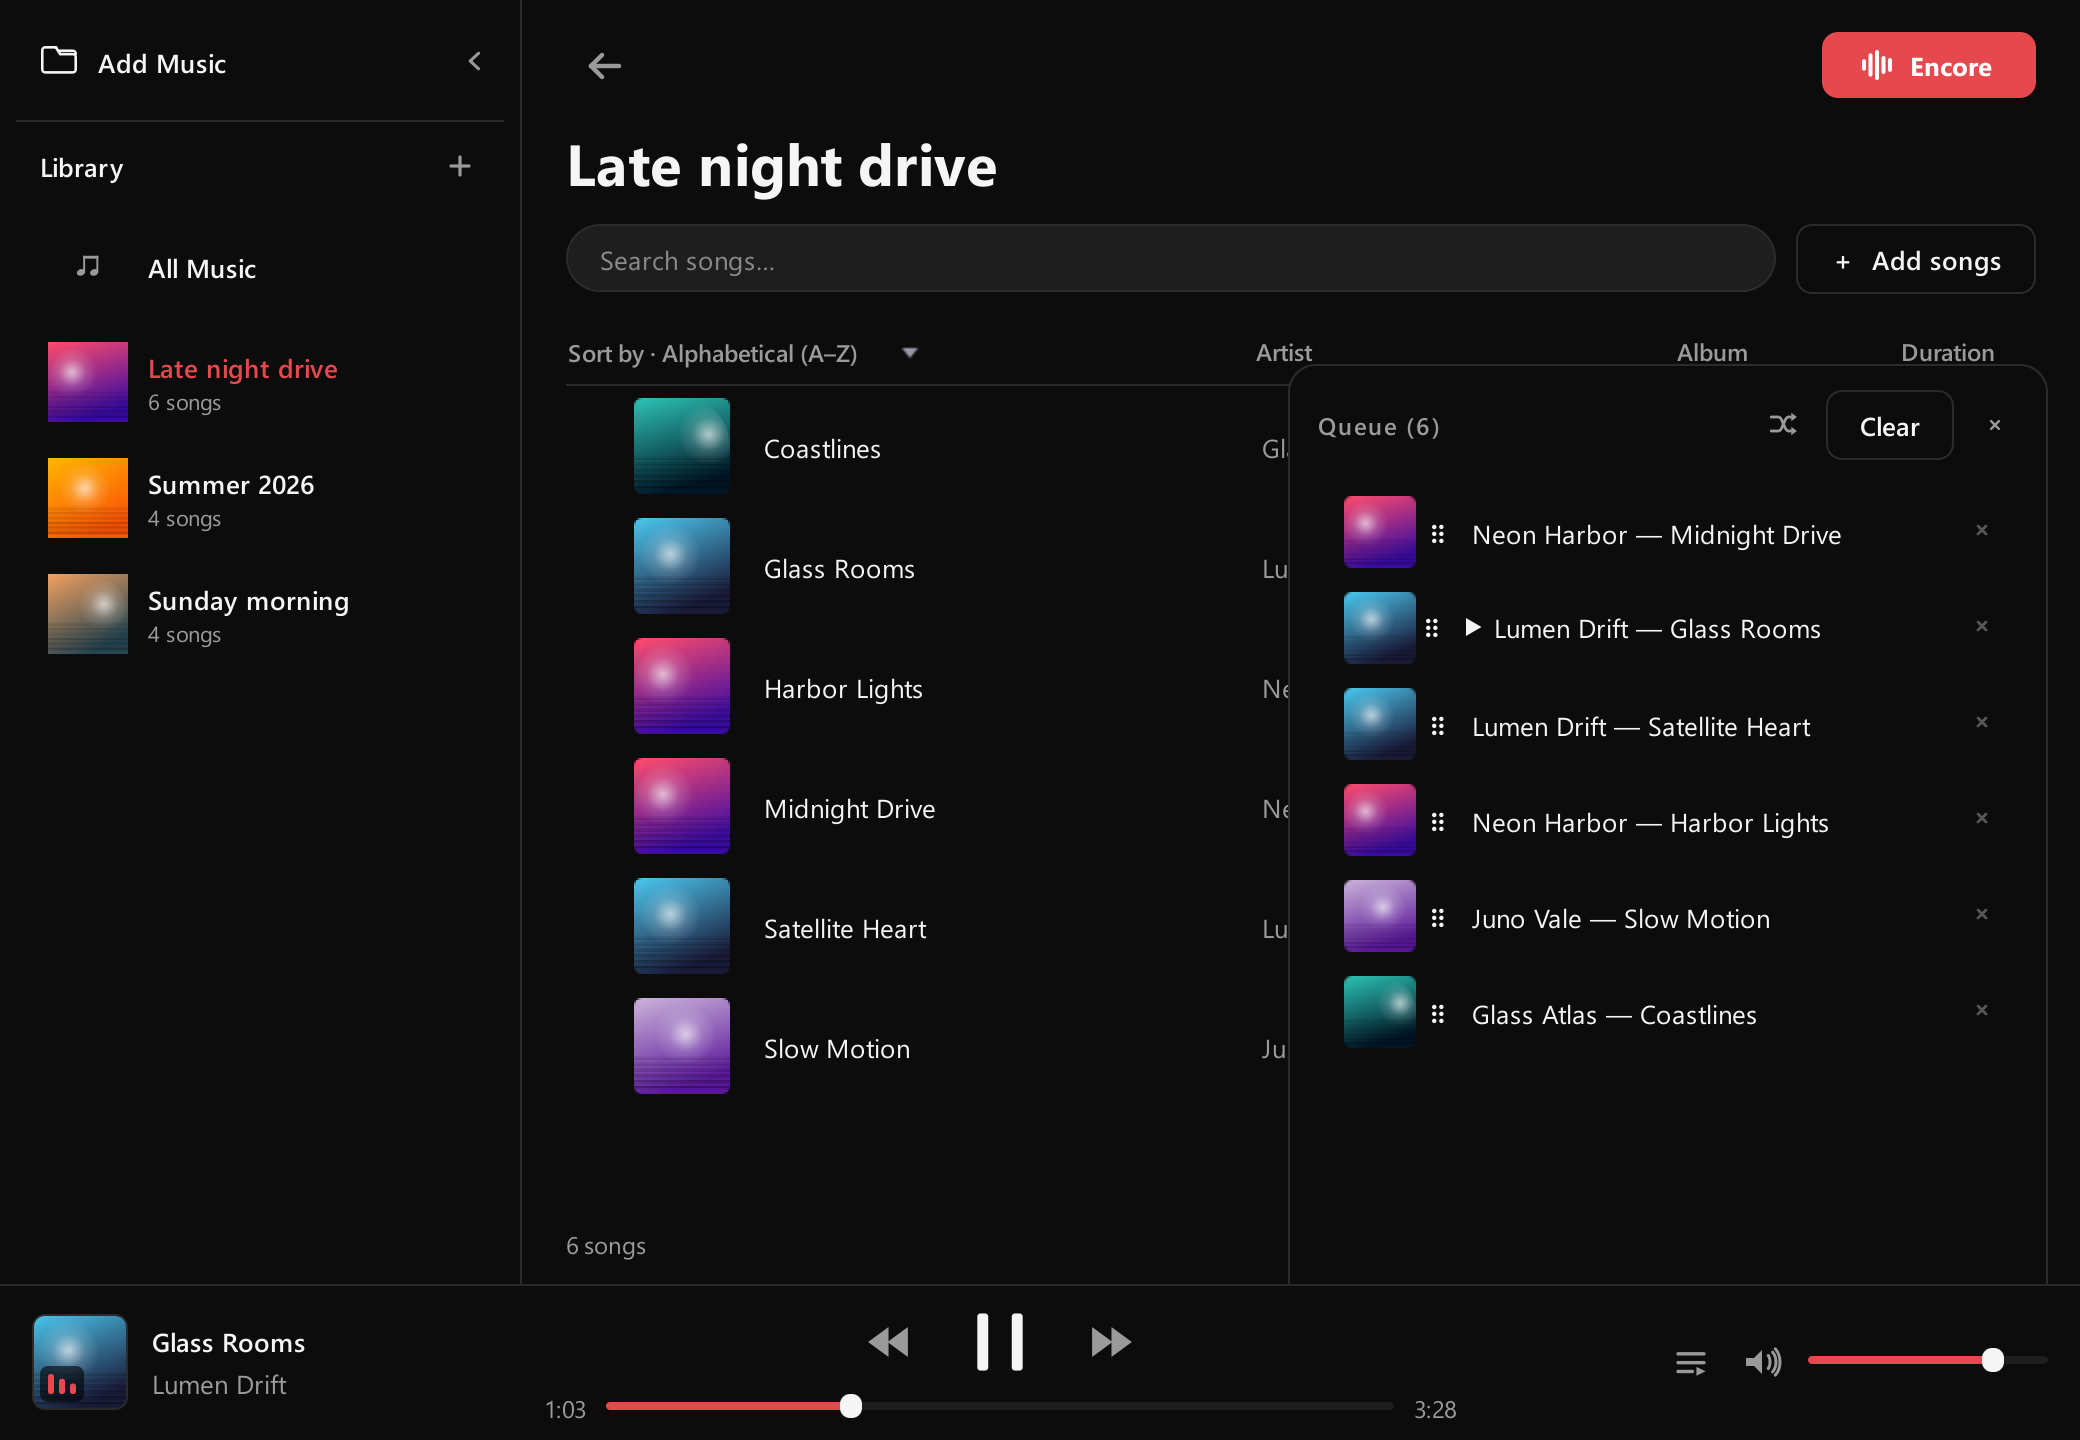Mute the volume speaker icon
Screen dimensions: 2080x1440
tap(1763, 1361)
